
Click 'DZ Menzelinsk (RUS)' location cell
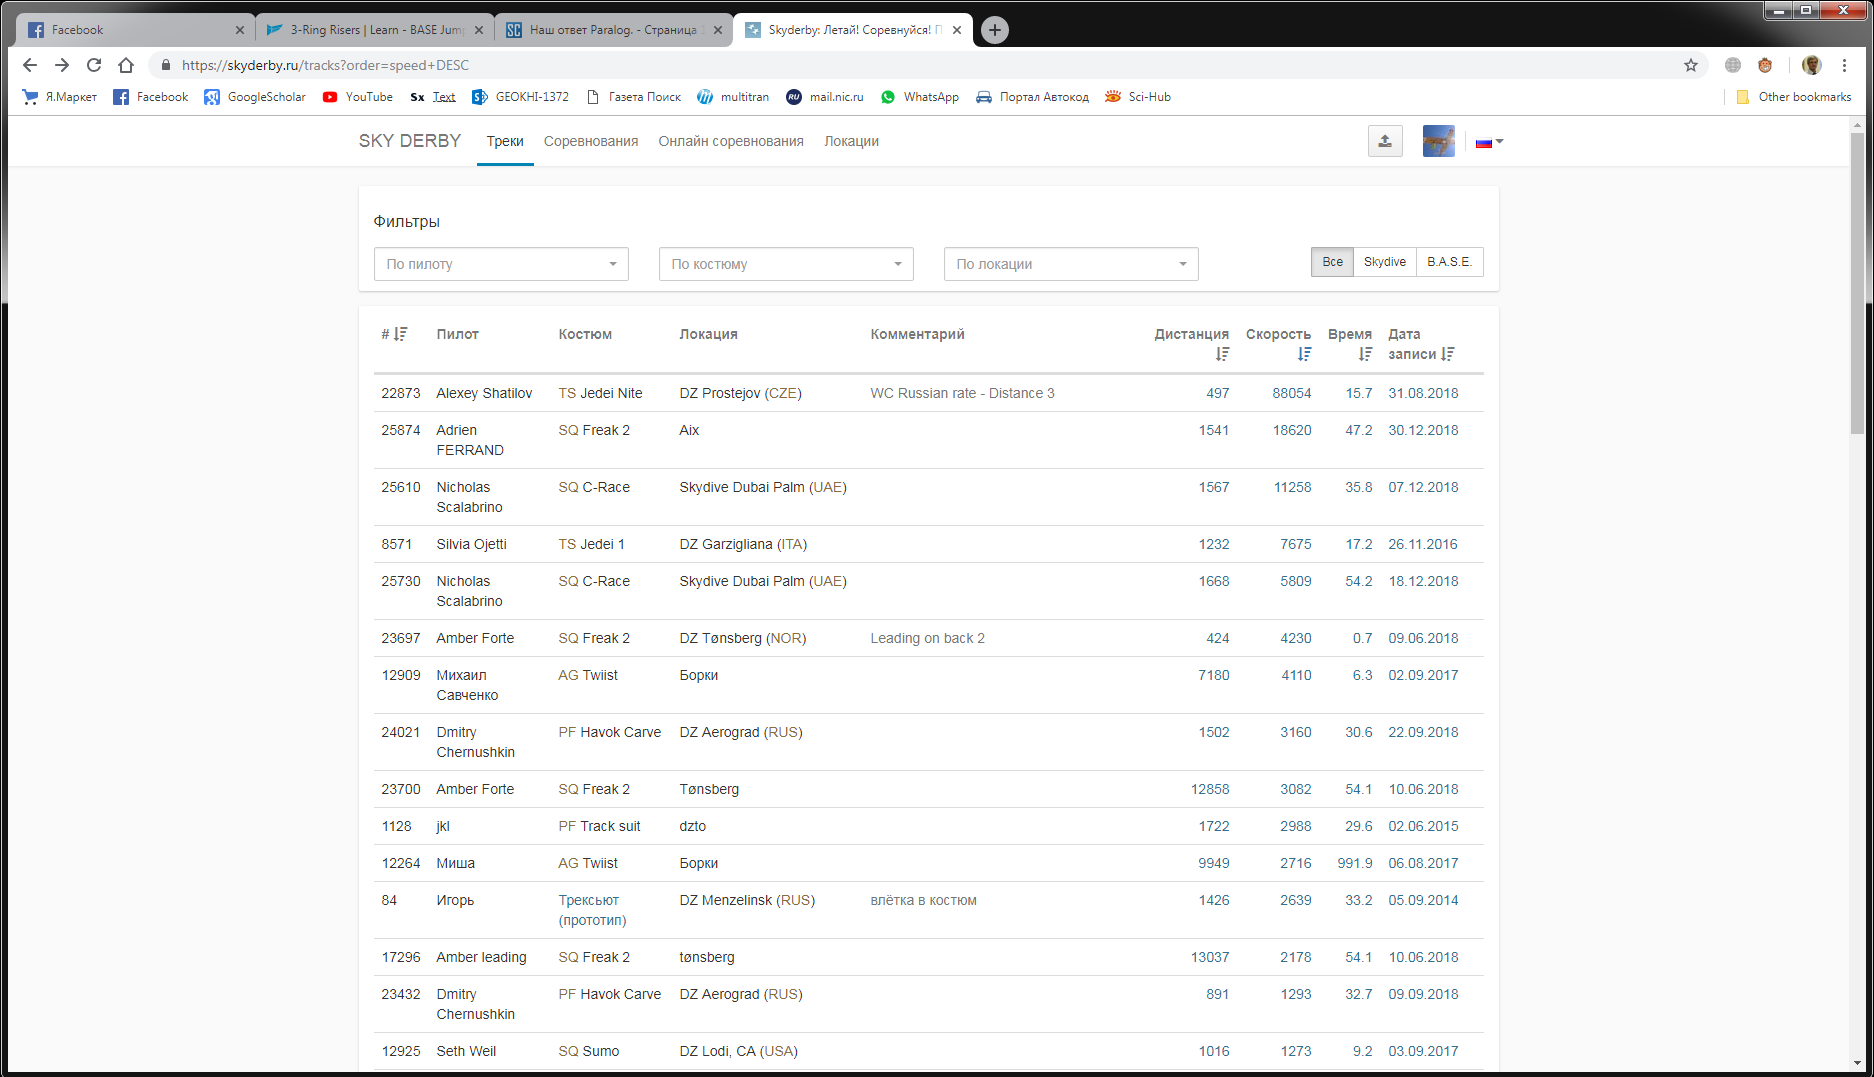pos(747,900)
